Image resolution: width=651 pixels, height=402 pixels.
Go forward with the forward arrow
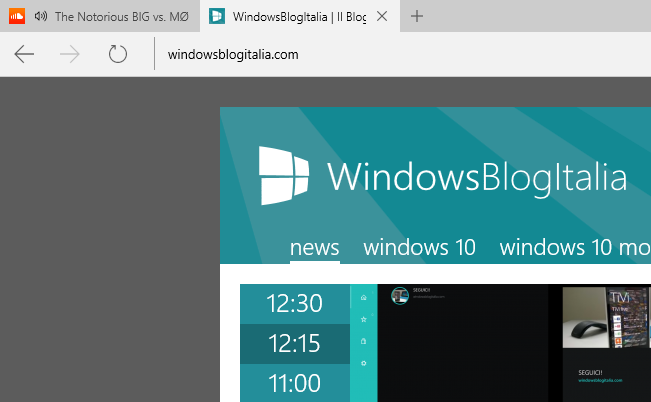tap(70, 54)
